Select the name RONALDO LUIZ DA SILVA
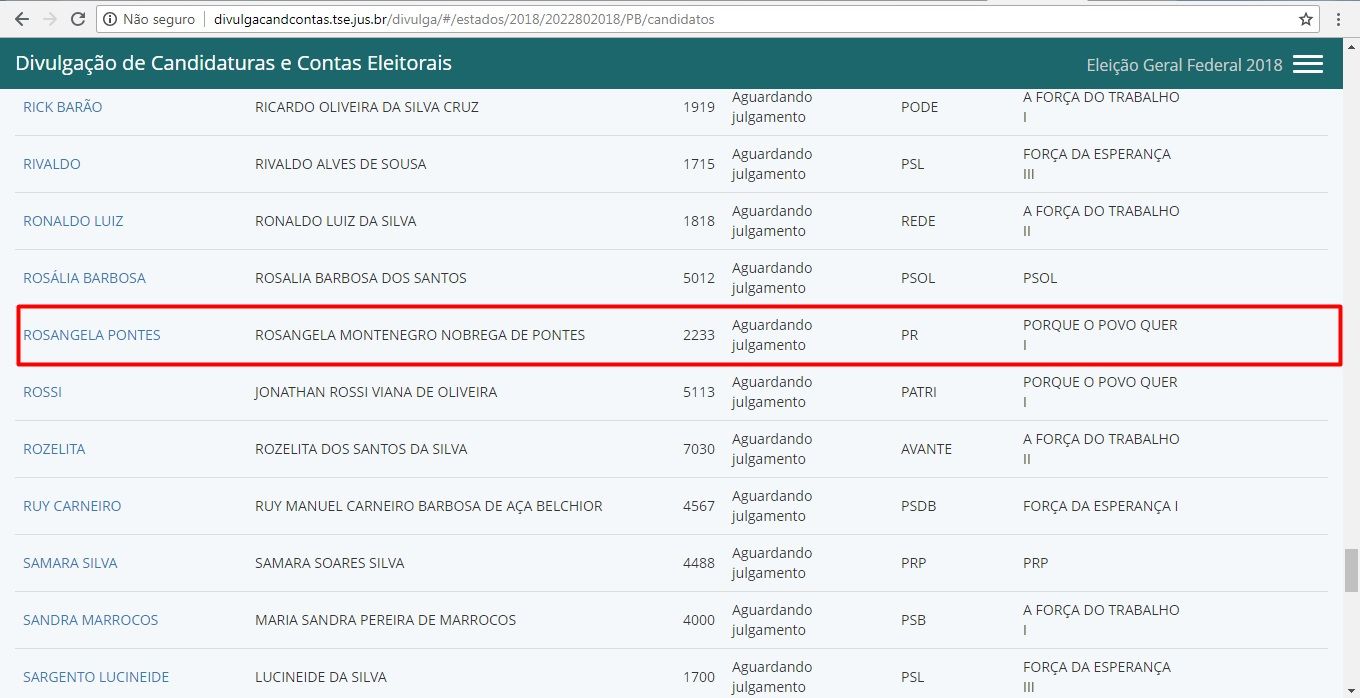This screenshot has width=1360, height=698. click(x=335, y=221)
